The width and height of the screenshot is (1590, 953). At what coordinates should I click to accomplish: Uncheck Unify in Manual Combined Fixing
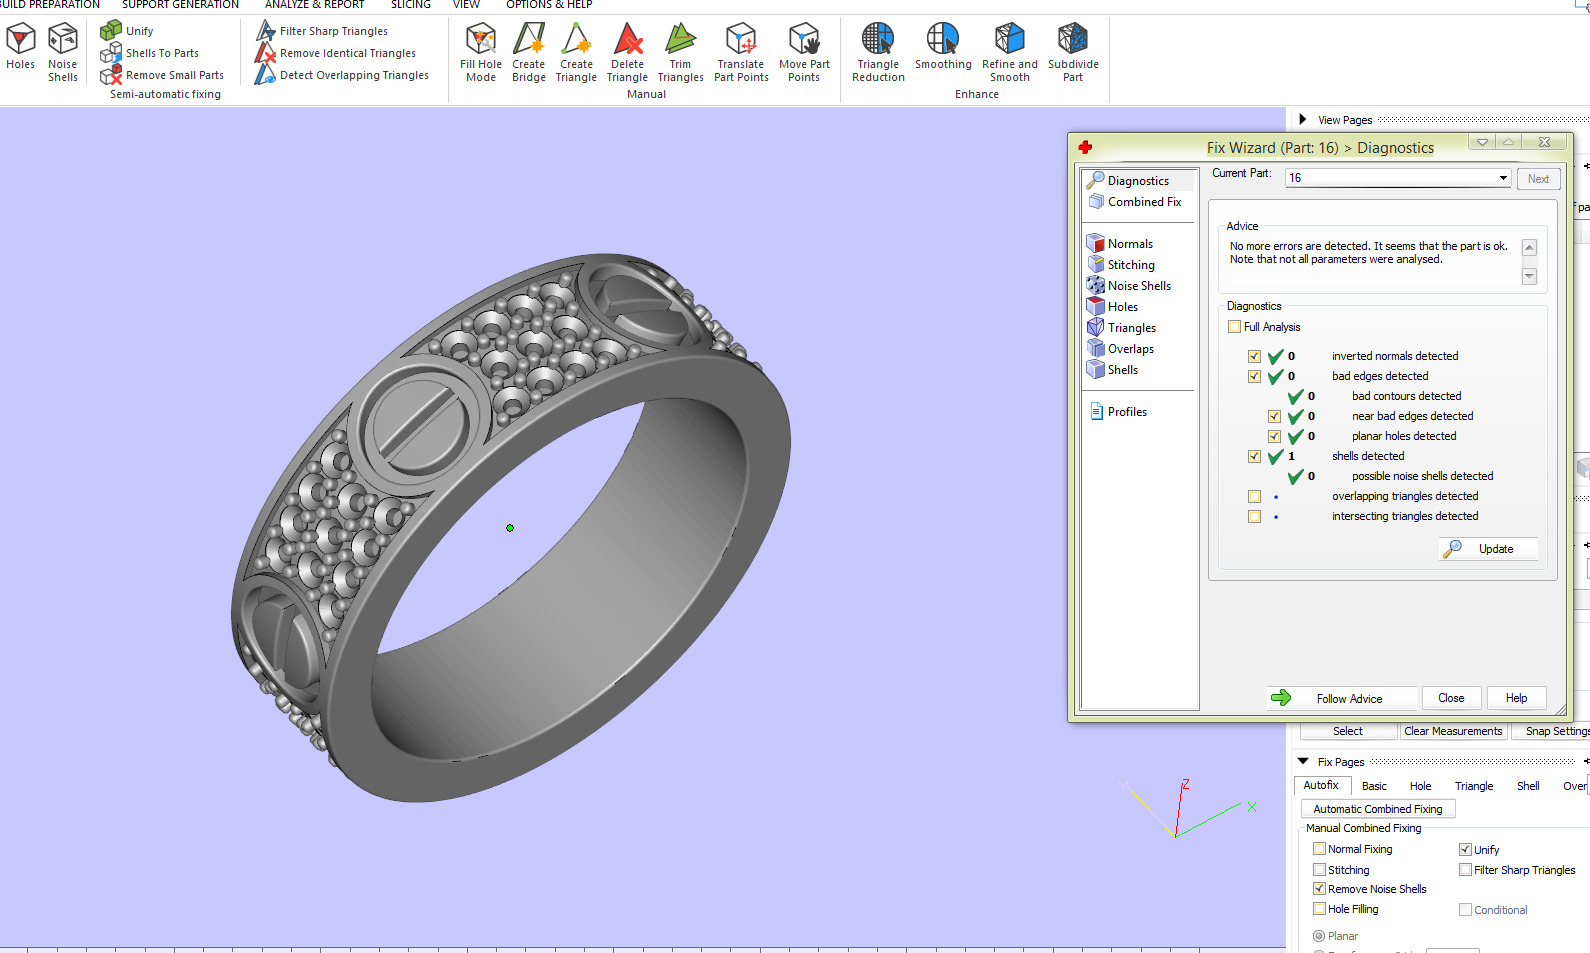1465,850
